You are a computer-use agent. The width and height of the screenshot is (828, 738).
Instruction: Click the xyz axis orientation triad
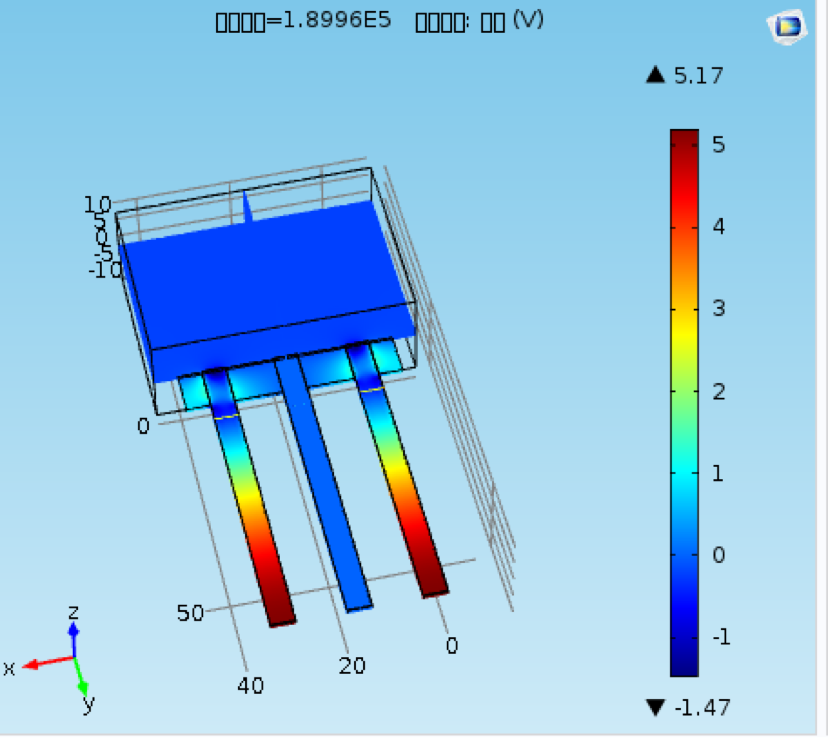tap(50, 660)
